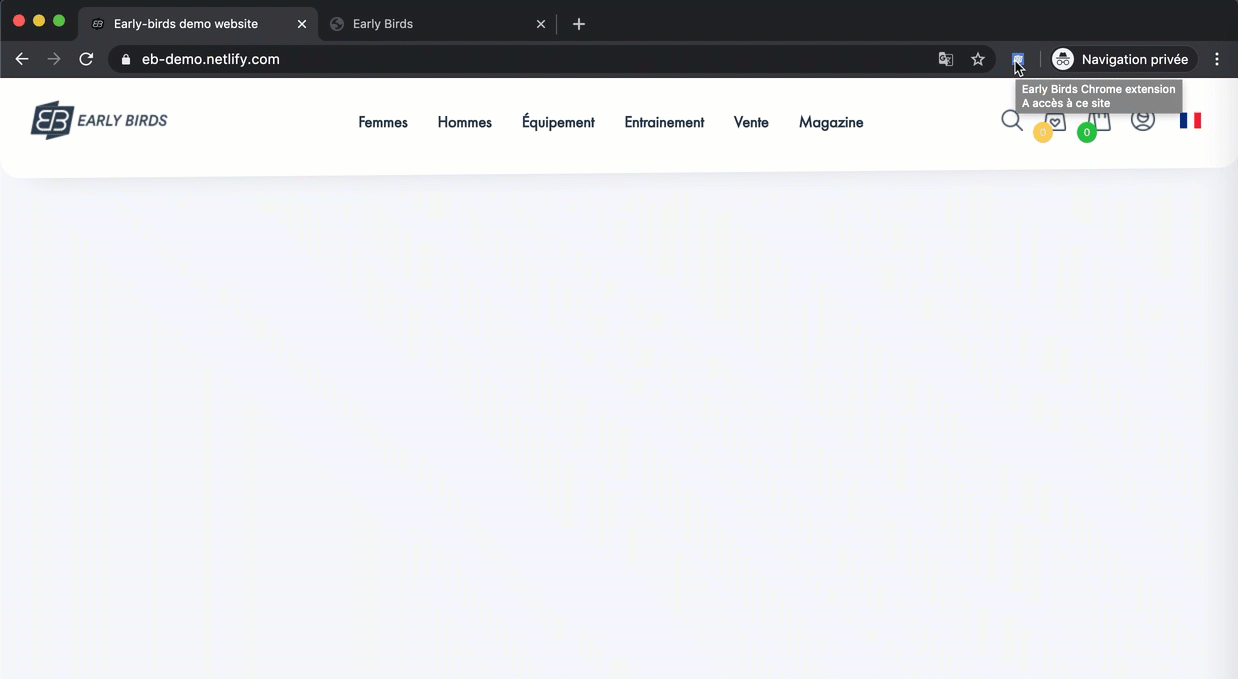
Task: Click the yellow wishlist count badge
Action: click(x=1043, y=132)
